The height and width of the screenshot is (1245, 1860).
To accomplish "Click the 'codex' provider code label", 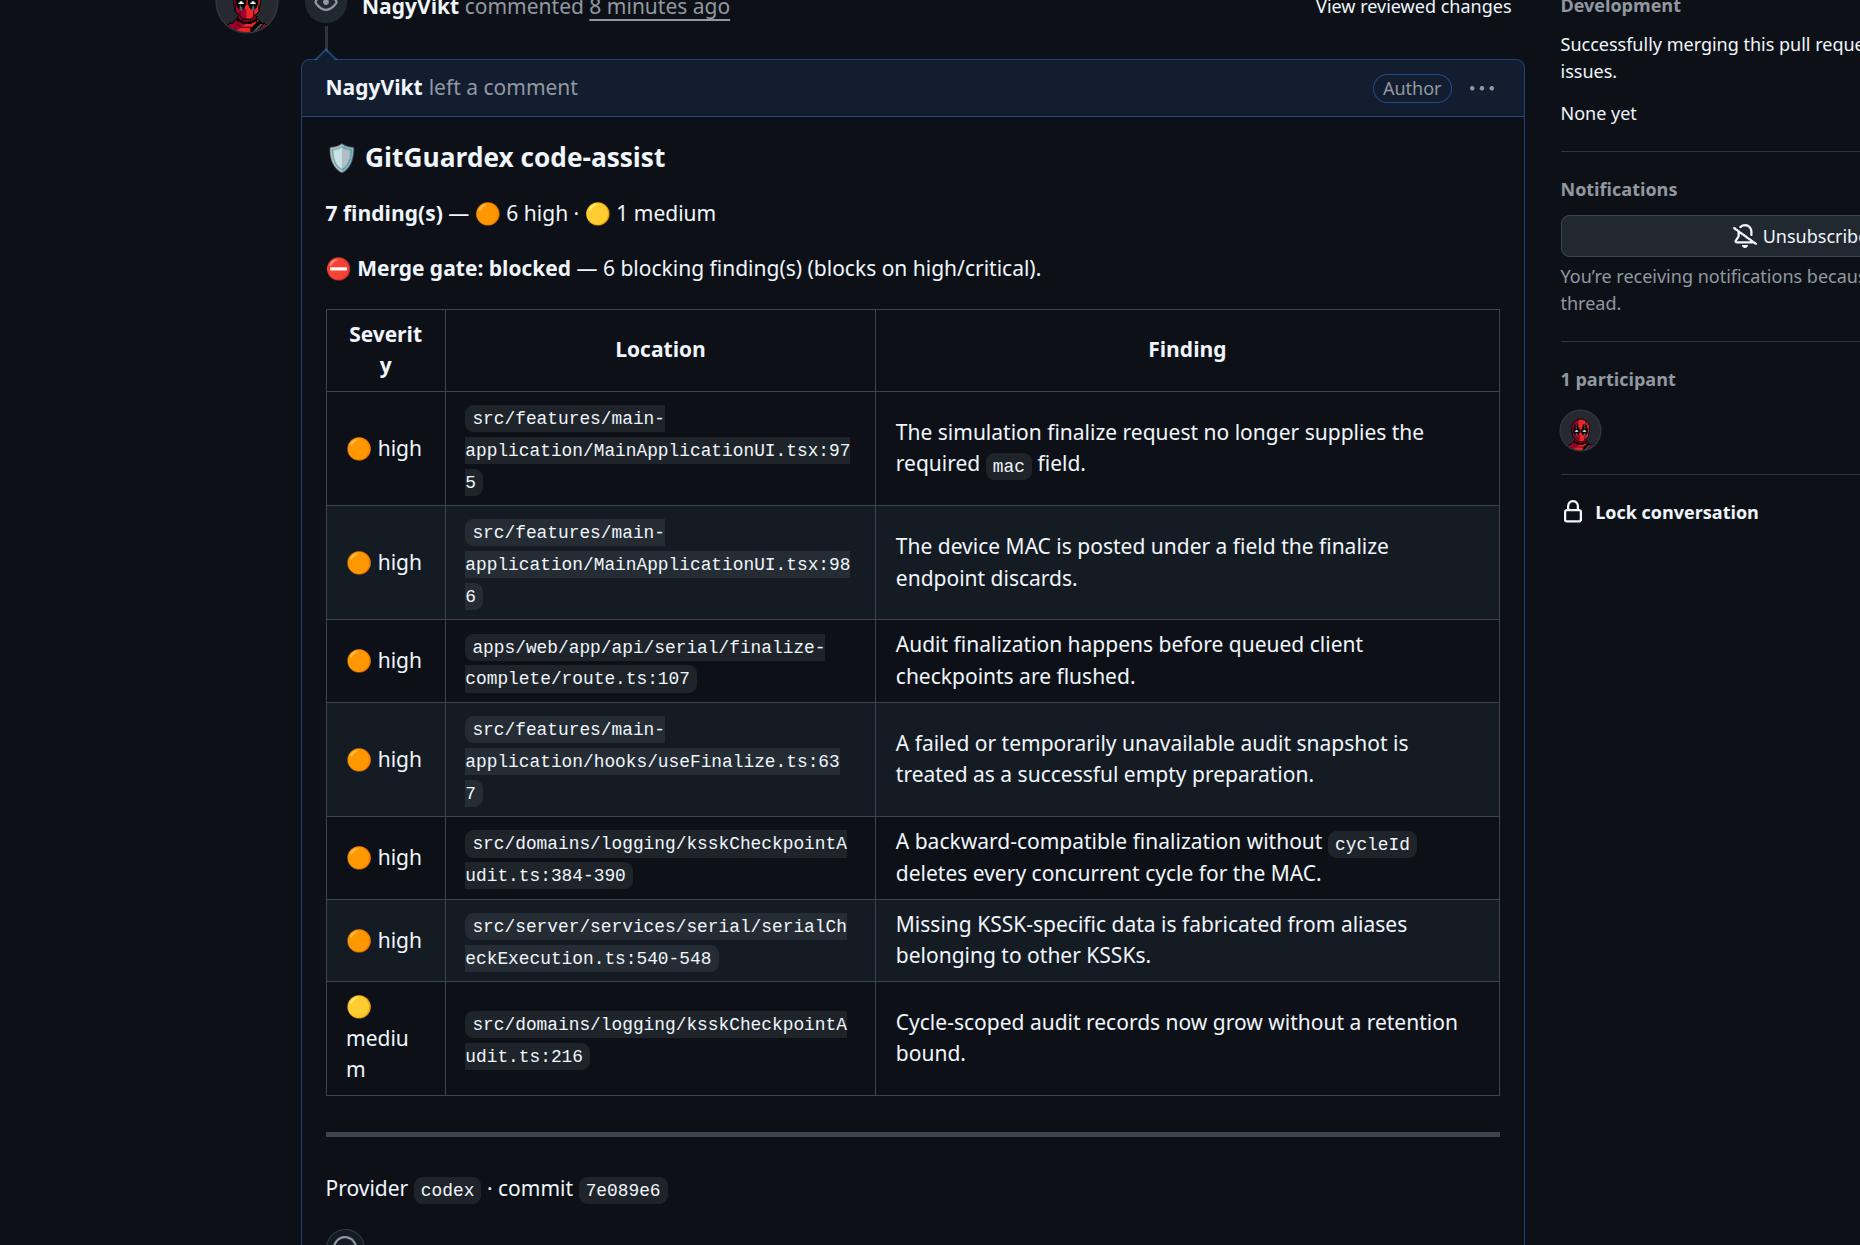I will pos(447,1190).
